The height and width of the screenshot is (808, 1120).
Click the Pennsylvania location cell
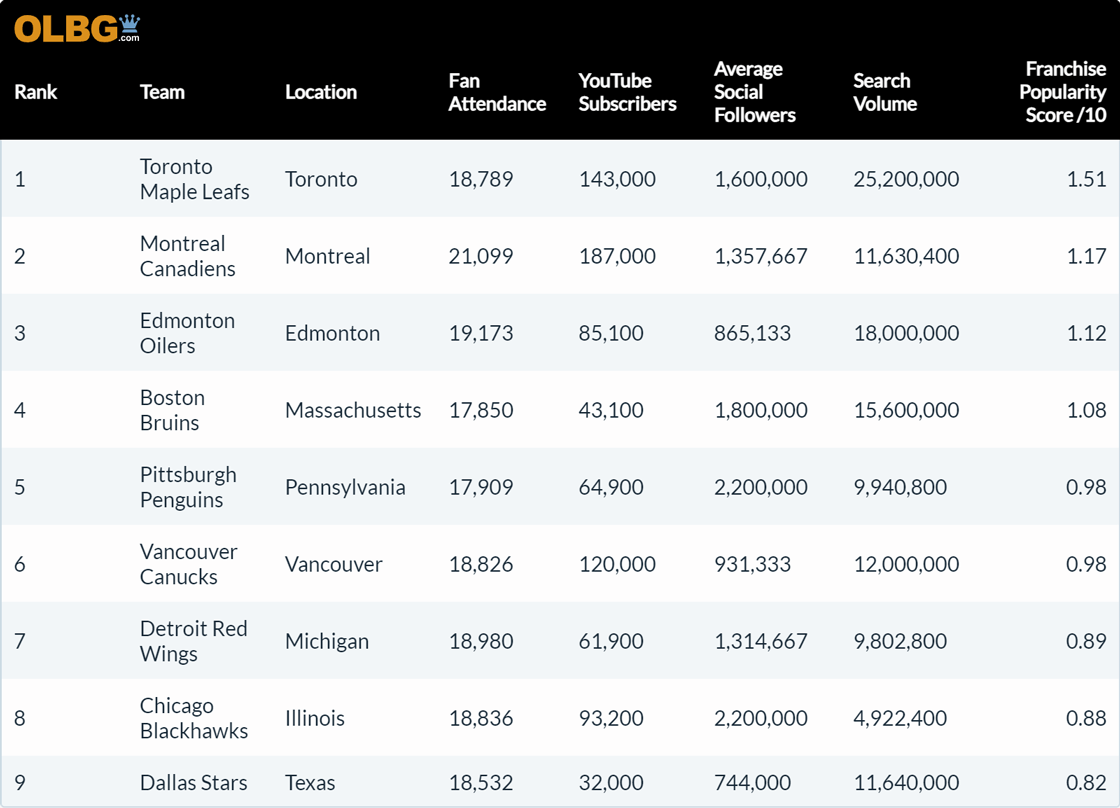[345, 487]
